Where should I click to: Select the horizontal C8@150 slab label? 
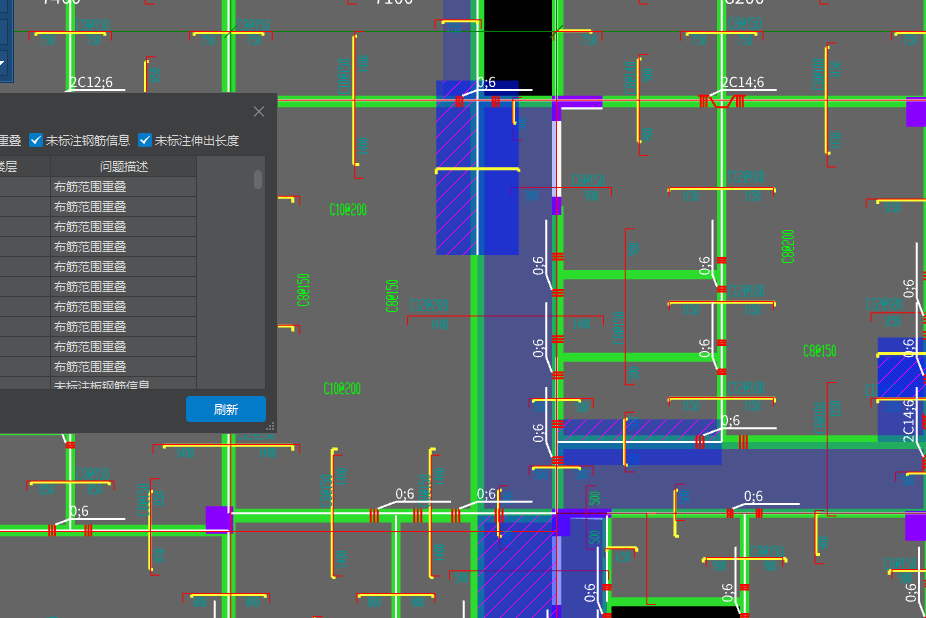click(x=820, y=351)
